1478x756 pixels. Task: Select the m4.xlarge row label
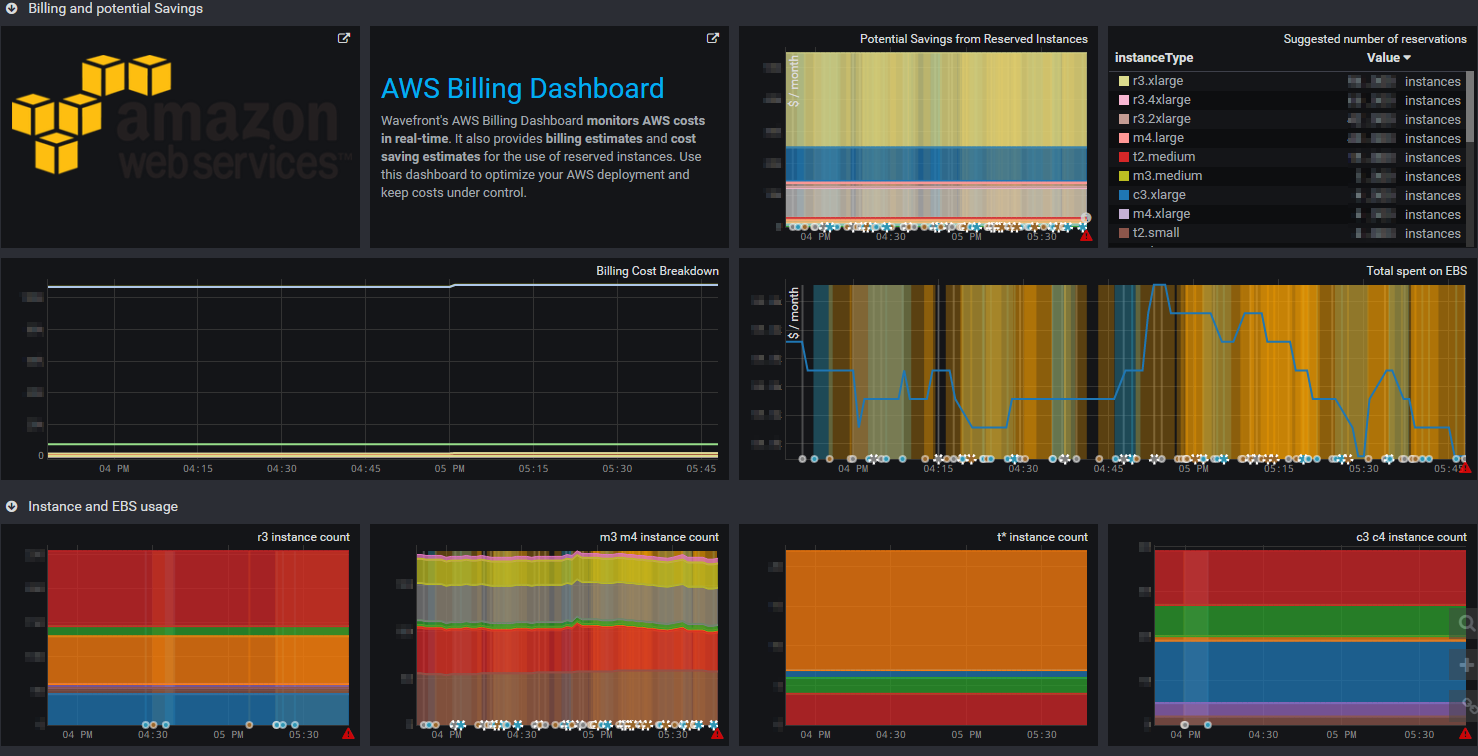[x=1161, y=214]
